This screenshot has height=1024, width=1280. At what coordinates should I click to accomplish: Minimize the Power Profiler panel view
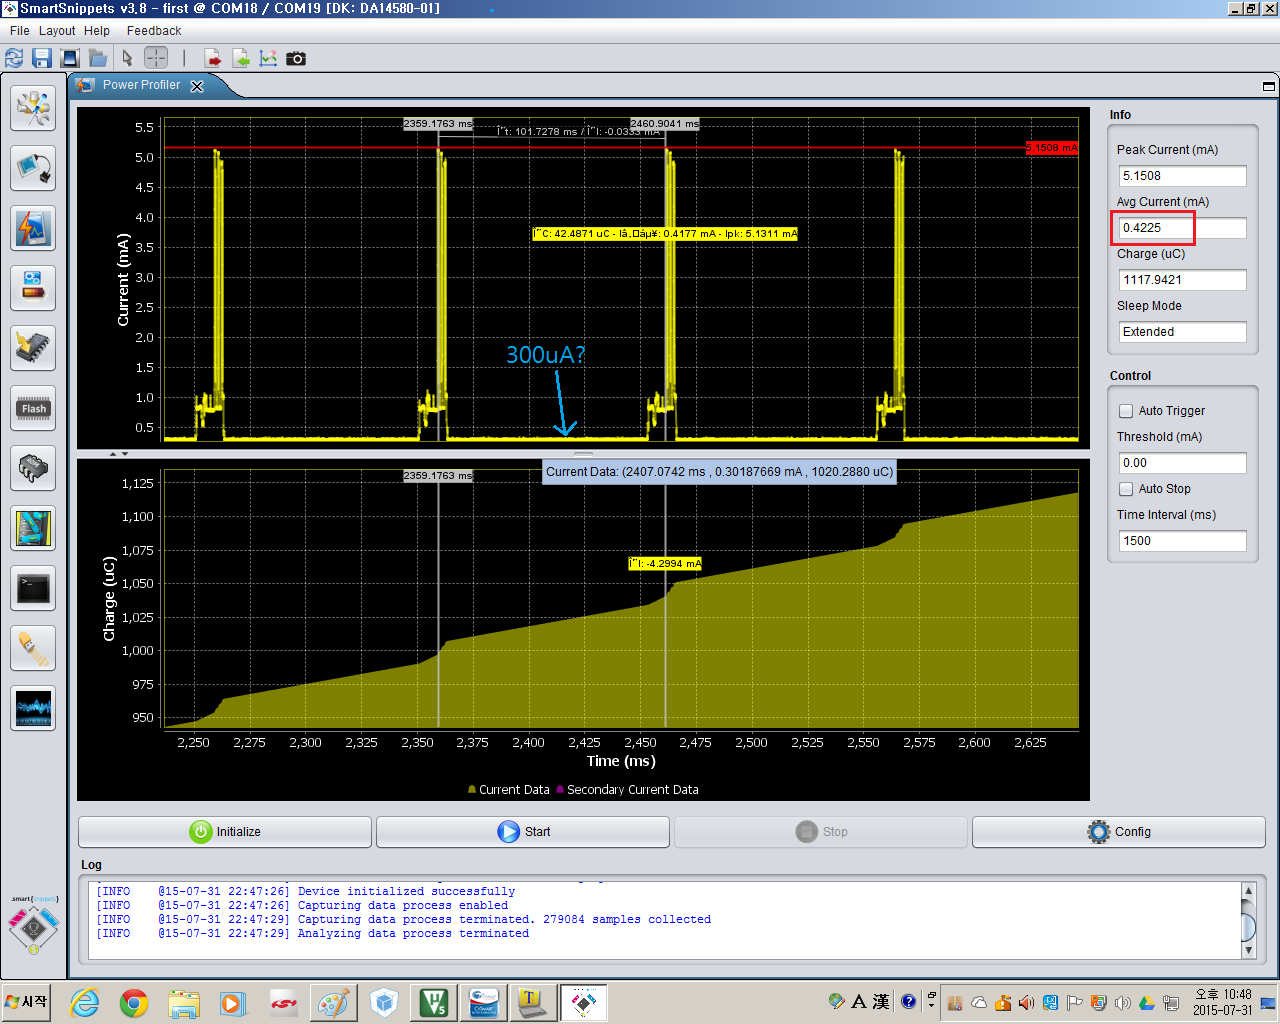pos(1268,86)
